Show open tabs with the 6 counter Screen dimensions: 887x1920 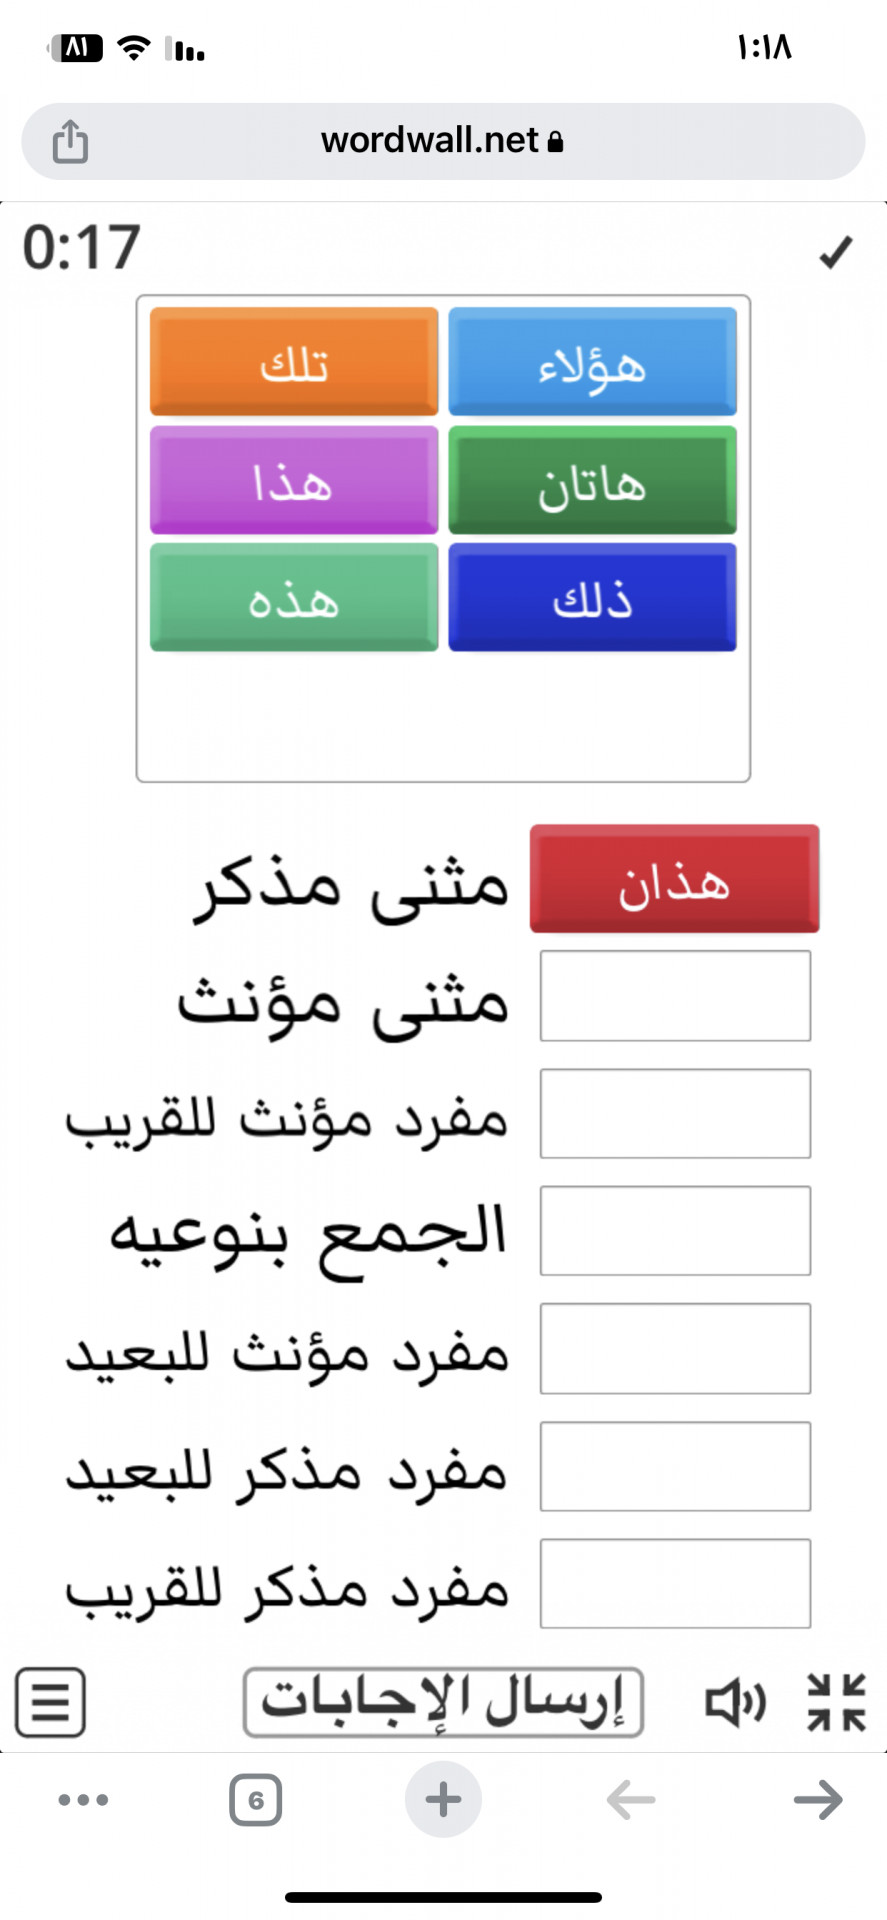click(x=255, y=1800)
